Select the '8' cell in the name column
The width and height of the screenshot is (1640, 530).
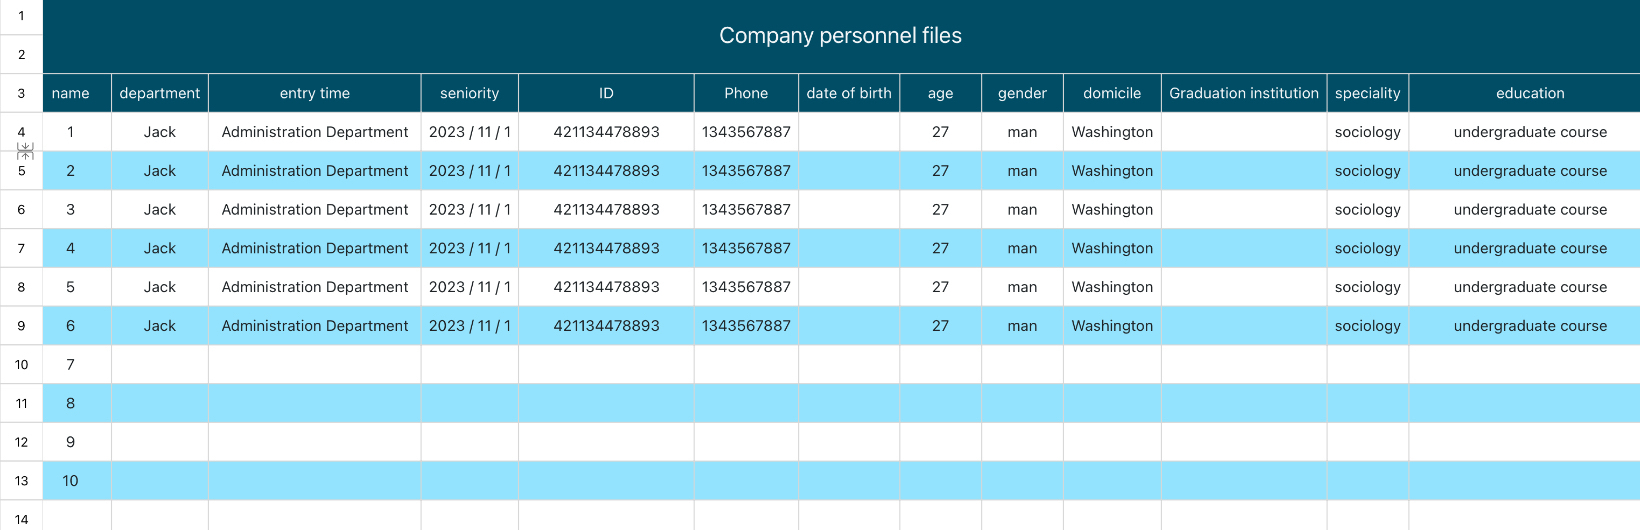coord(77,403)
